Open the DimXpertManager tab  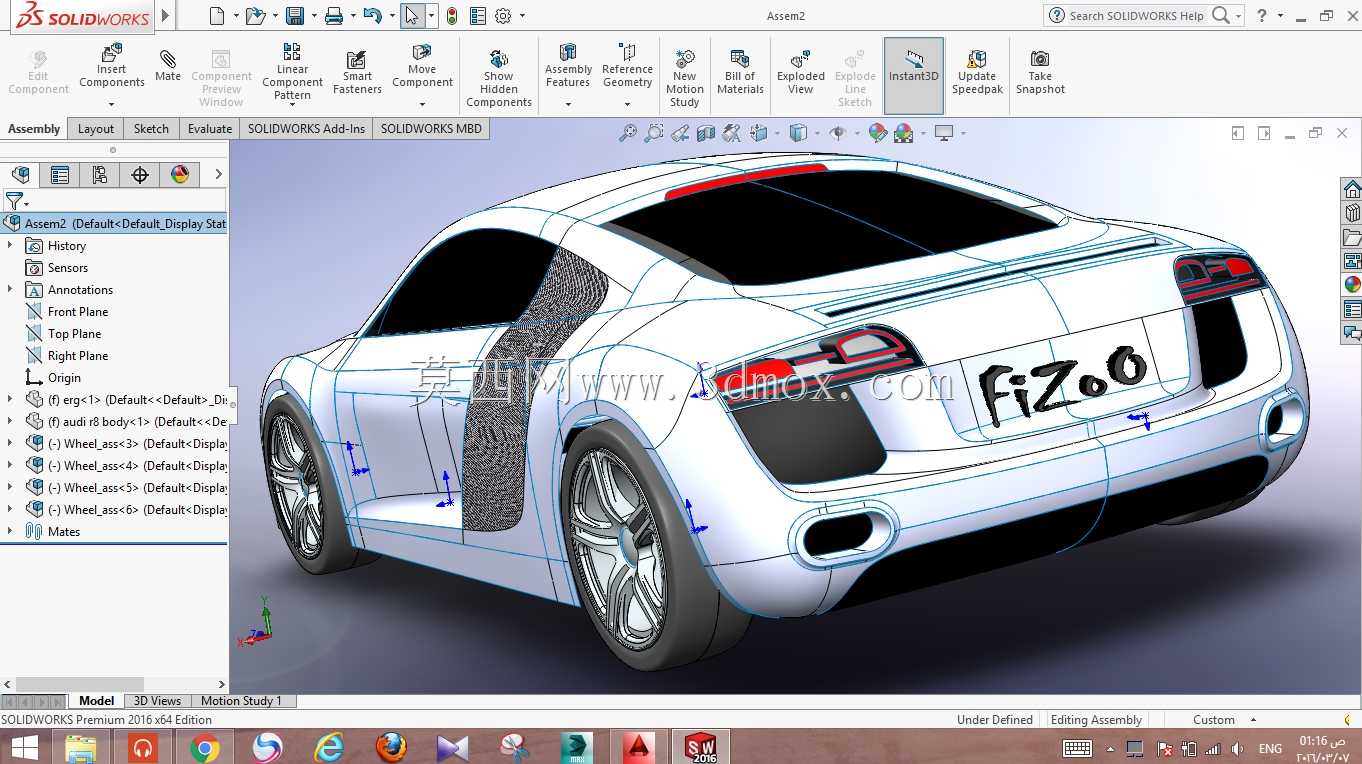[x=140, y=175]
